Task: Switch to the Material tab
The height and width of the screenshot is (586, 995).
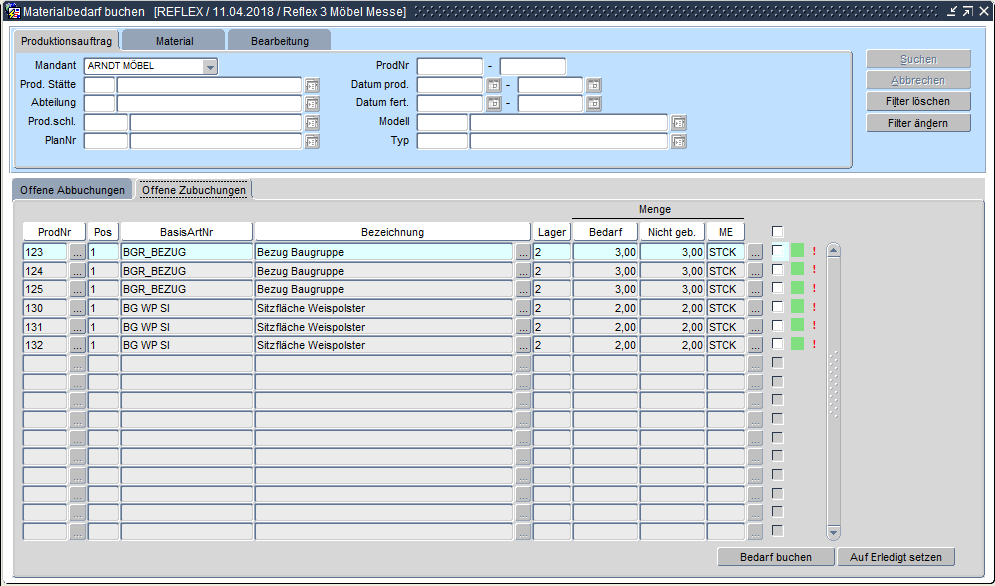Action: click(175, 41)
